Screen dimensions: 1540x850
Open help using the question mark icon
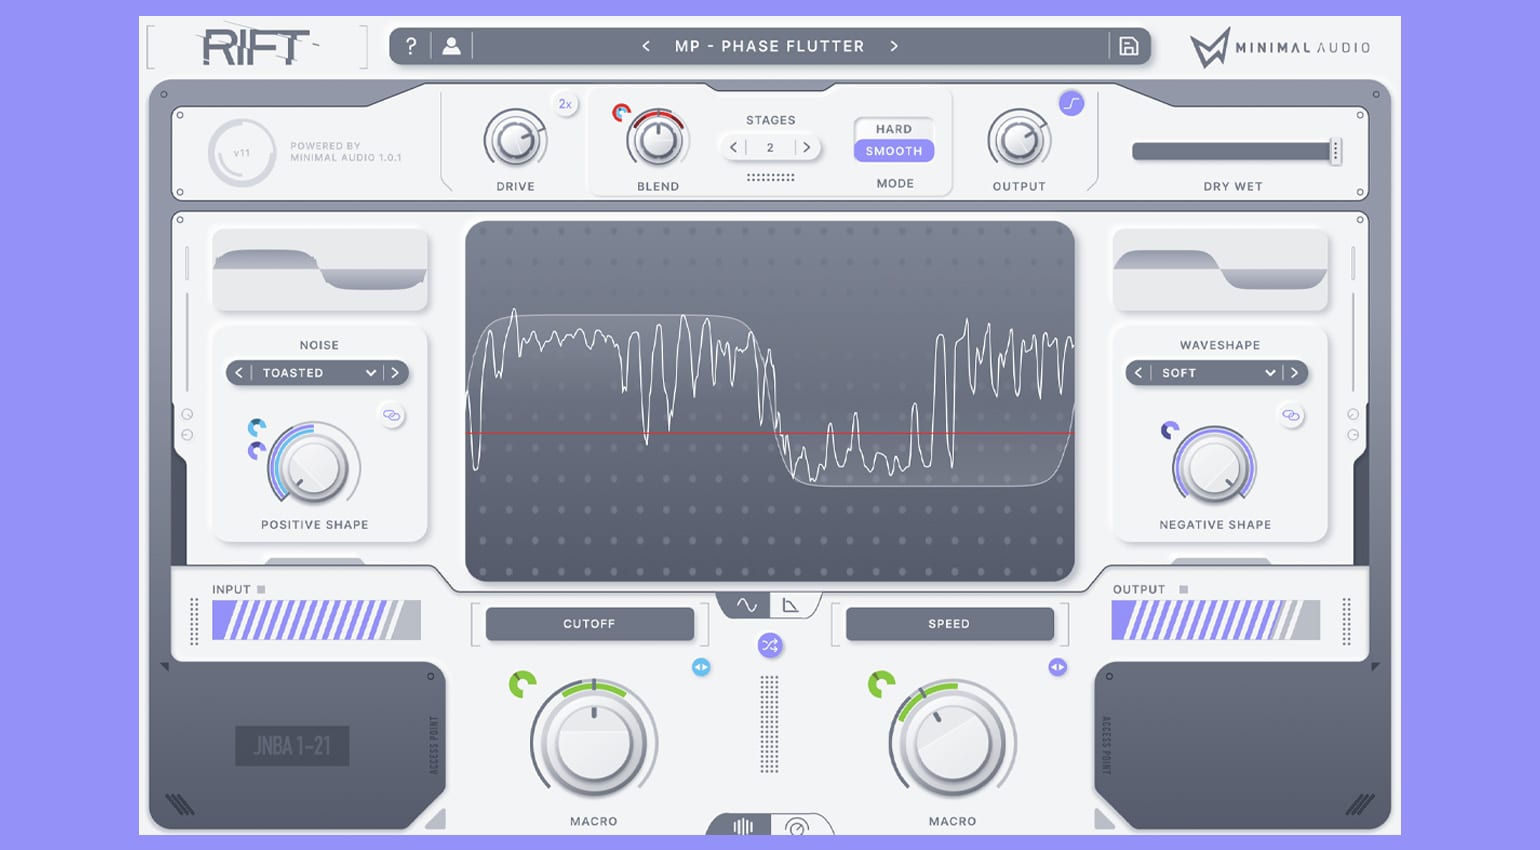412,45
